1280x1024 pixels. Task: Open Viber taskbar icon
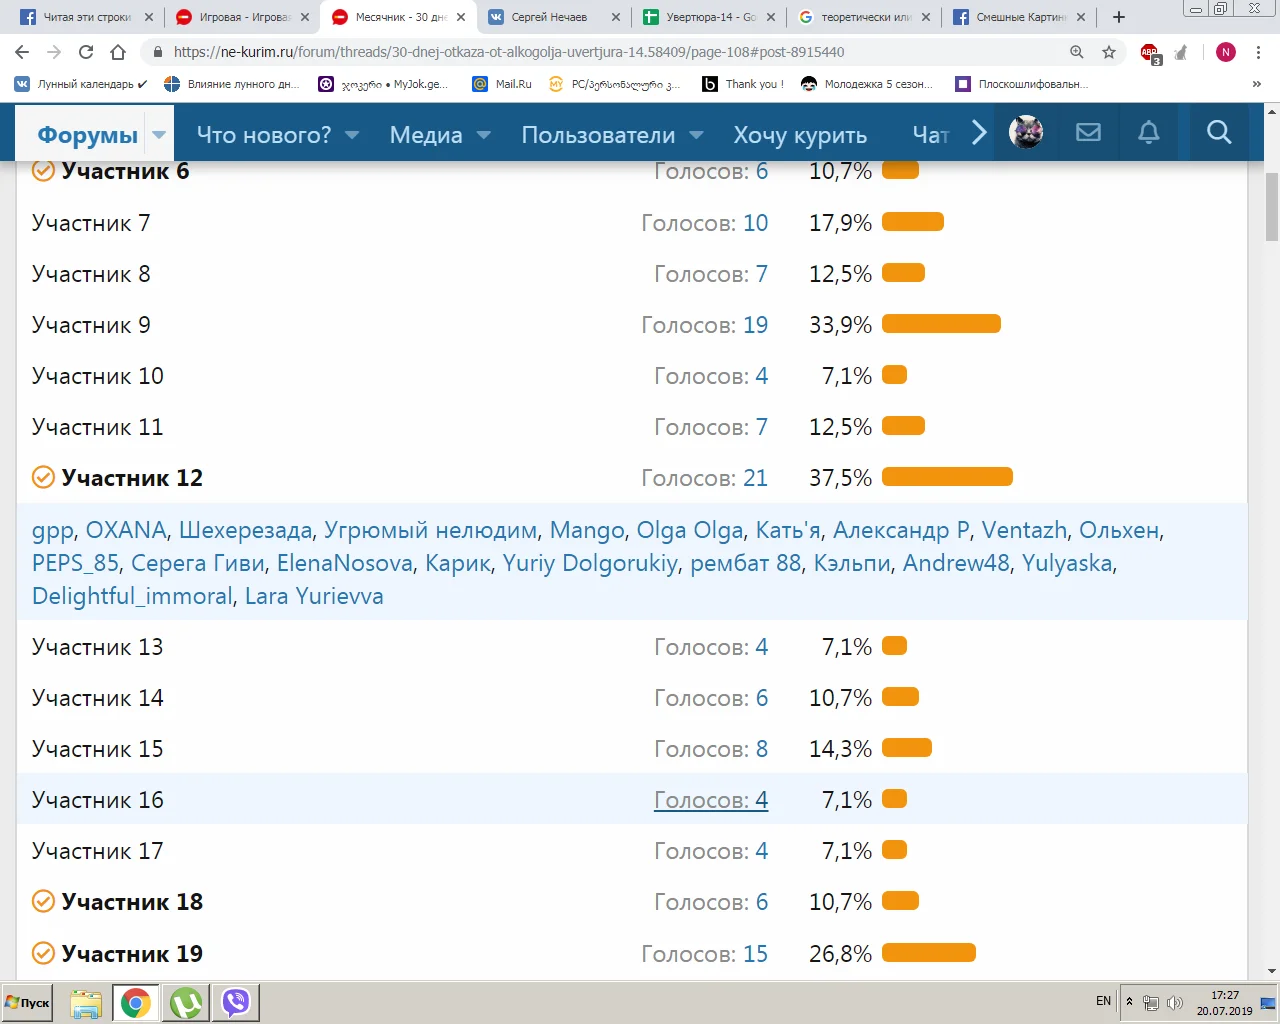[x=236, y=1002]
